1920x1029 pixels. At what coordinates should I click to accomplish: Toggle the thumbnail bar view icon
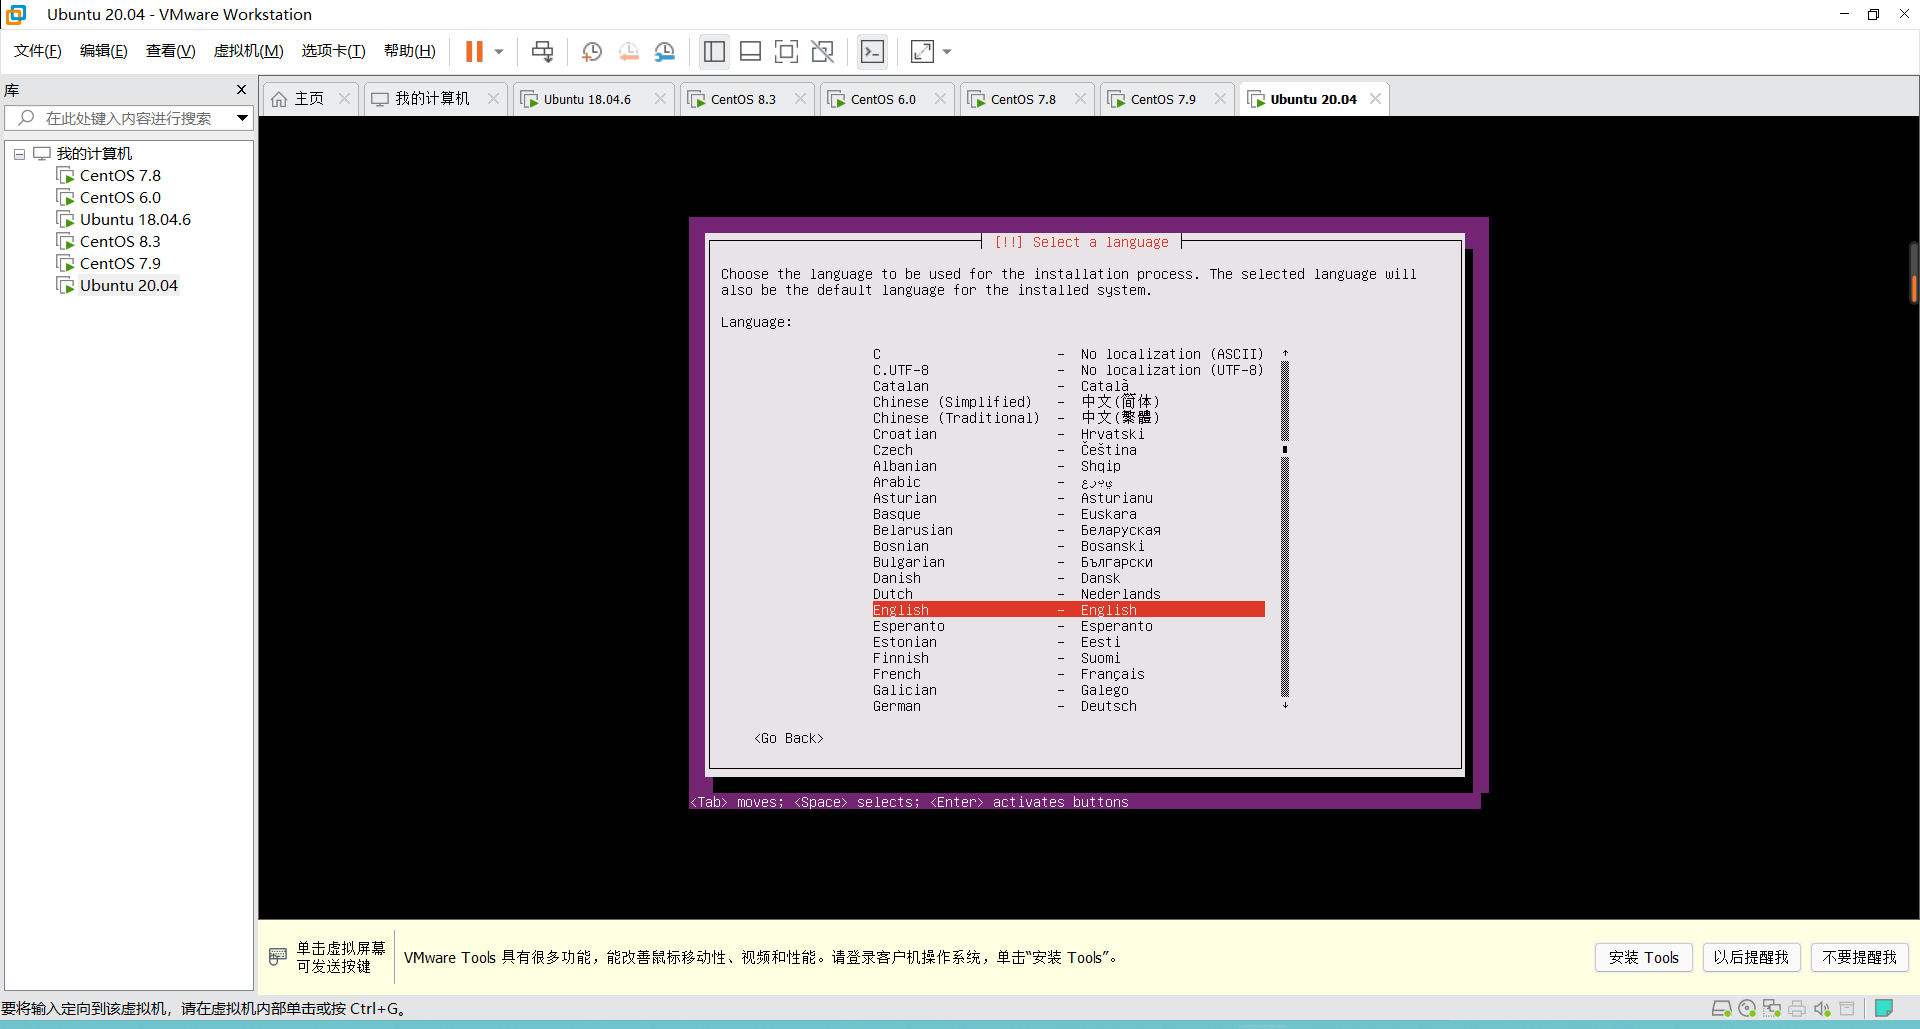click(x=750, y=51)
